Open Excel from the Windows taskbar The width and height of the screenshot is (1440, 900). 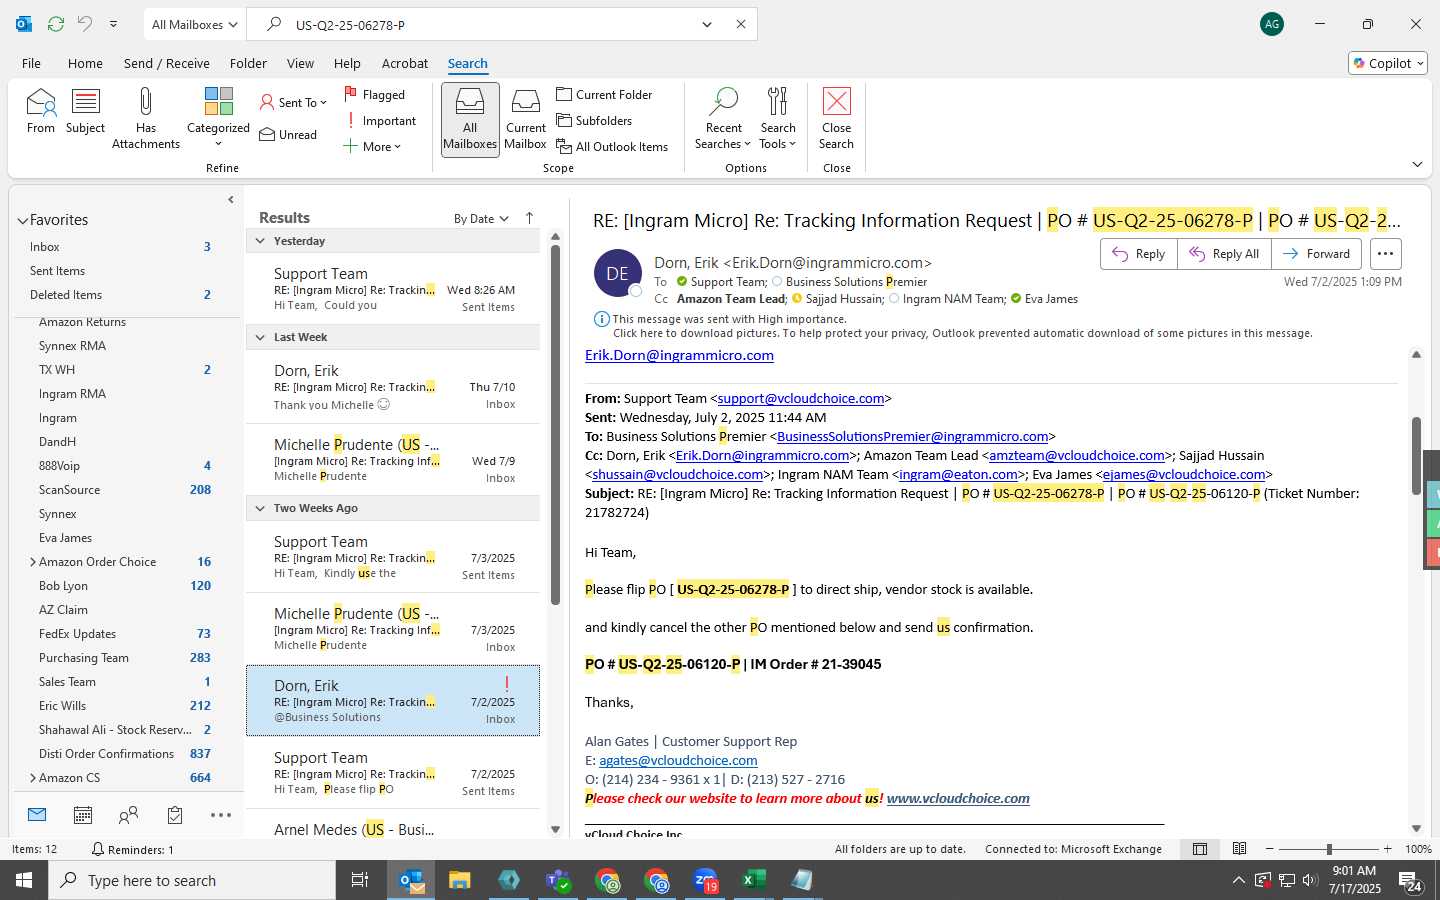[x=753, y=880]
